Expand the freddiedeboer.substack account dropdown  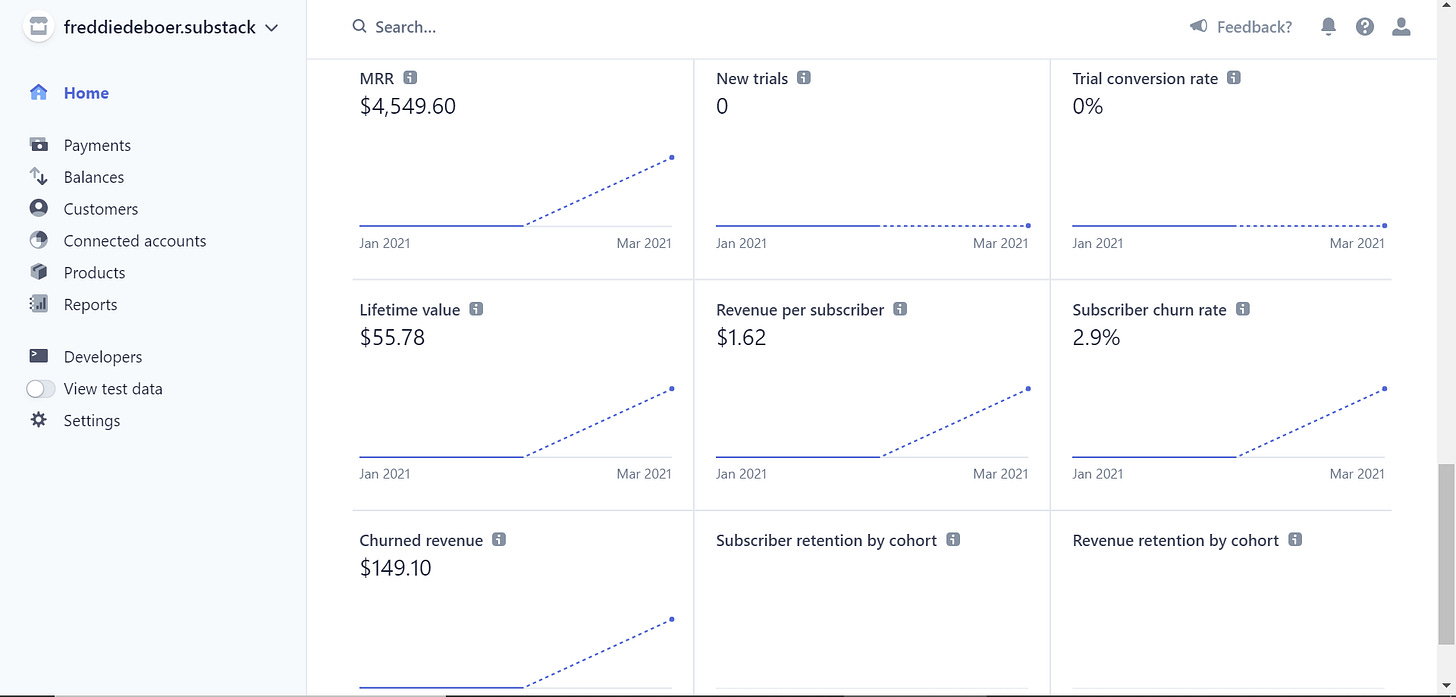tap(271, 28)
